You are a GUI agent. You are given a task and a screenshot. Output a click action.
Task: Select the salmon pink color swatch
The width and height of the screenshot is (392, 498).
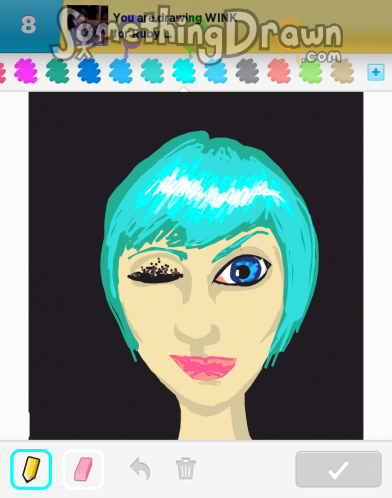coord(279,71)
